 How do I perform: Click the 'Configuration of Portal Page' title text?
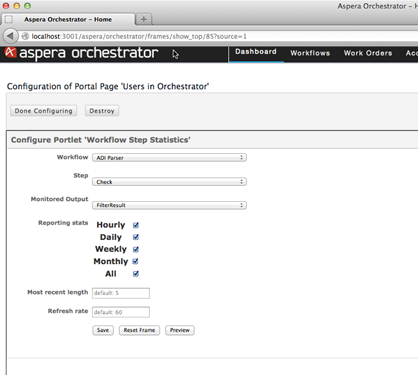coord(108,86)
